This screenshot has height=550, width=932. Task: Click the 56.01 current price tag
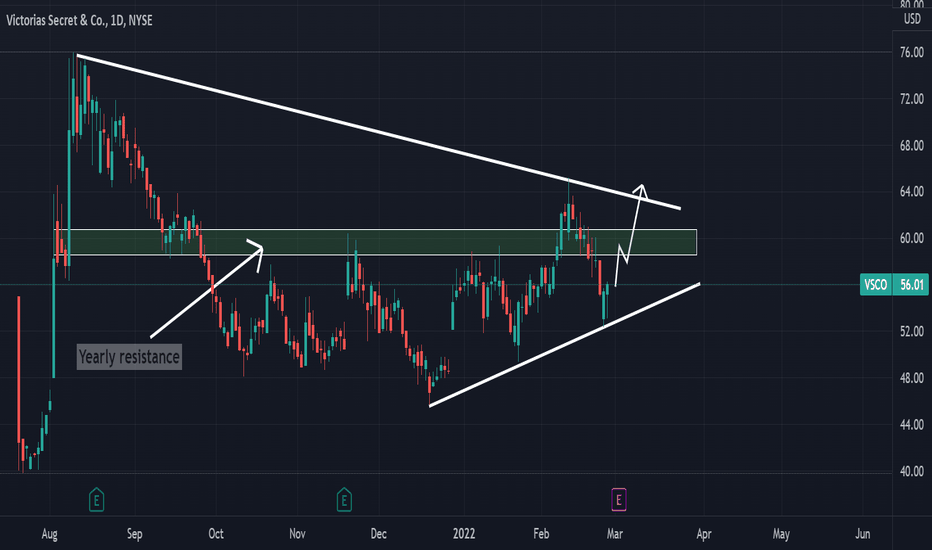(x=912, y=285)
